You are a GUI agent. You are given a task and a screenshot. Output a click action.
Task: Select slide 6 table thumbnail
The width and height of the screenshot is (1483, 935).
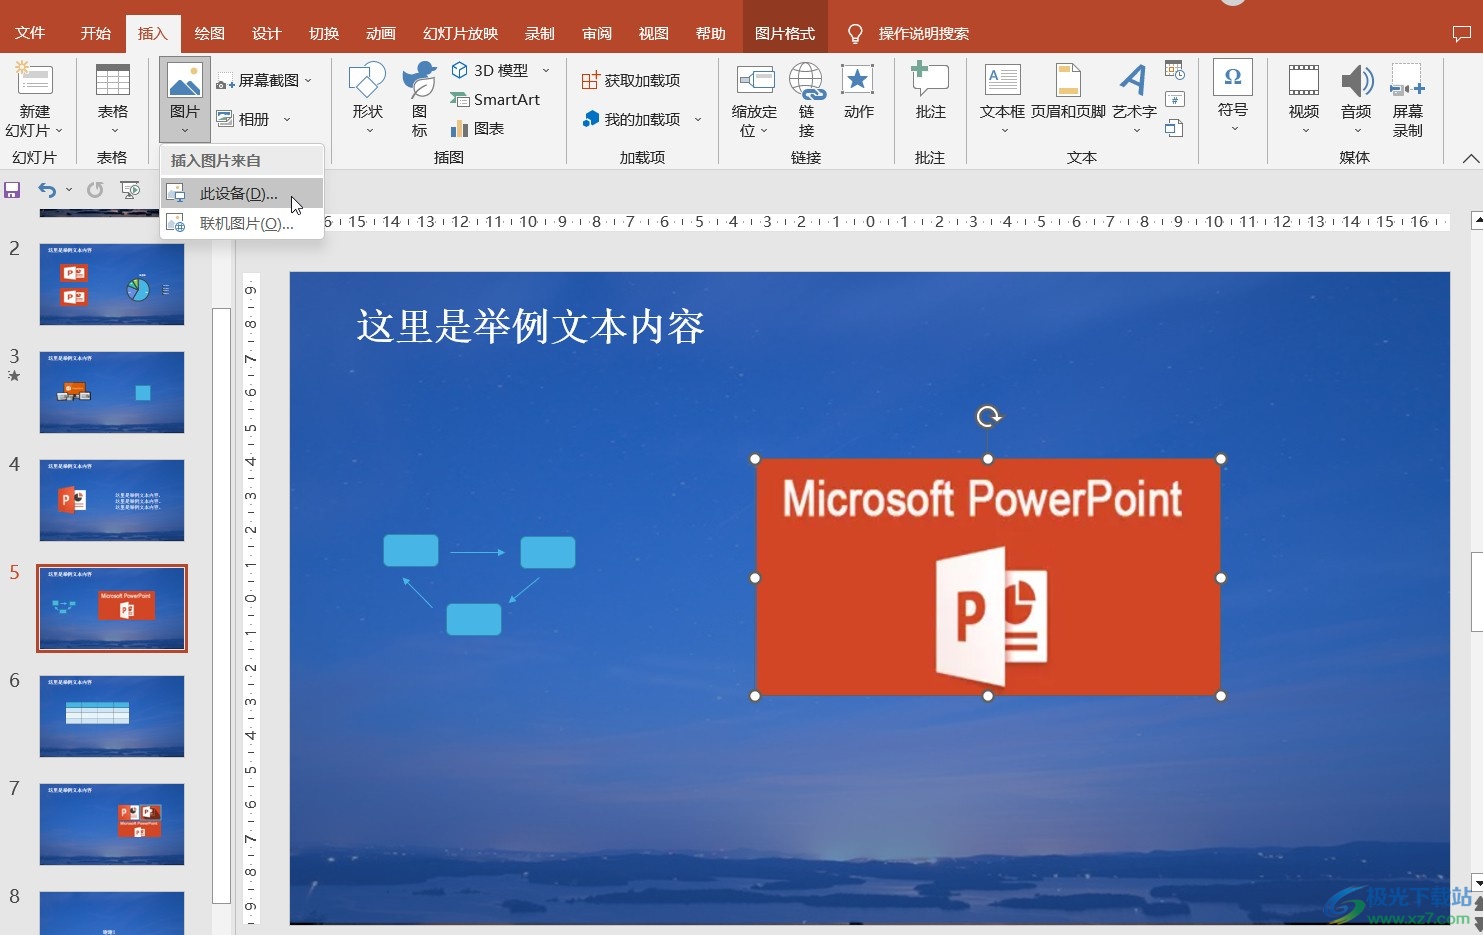112,716
